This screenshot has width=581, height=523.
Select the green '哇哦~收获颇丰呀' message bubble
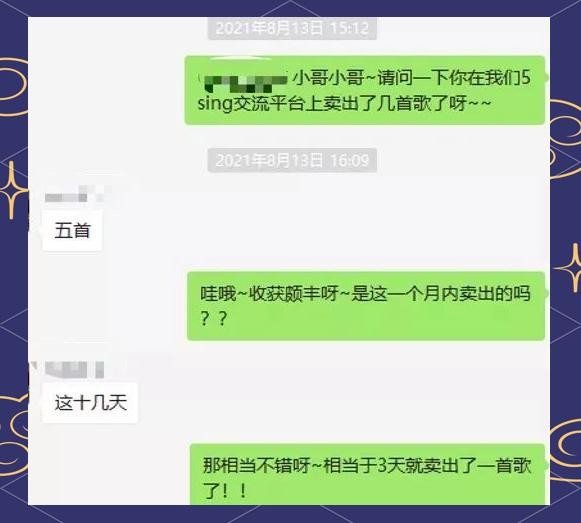[x=366, y=306]
